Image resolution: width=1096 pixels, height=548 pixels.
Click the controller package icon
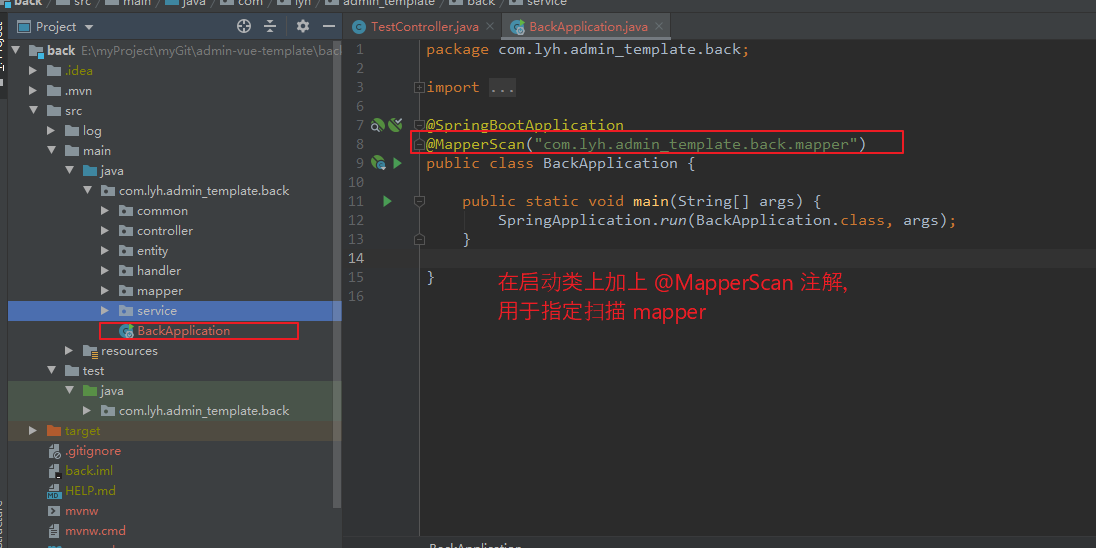coord(126,231)
